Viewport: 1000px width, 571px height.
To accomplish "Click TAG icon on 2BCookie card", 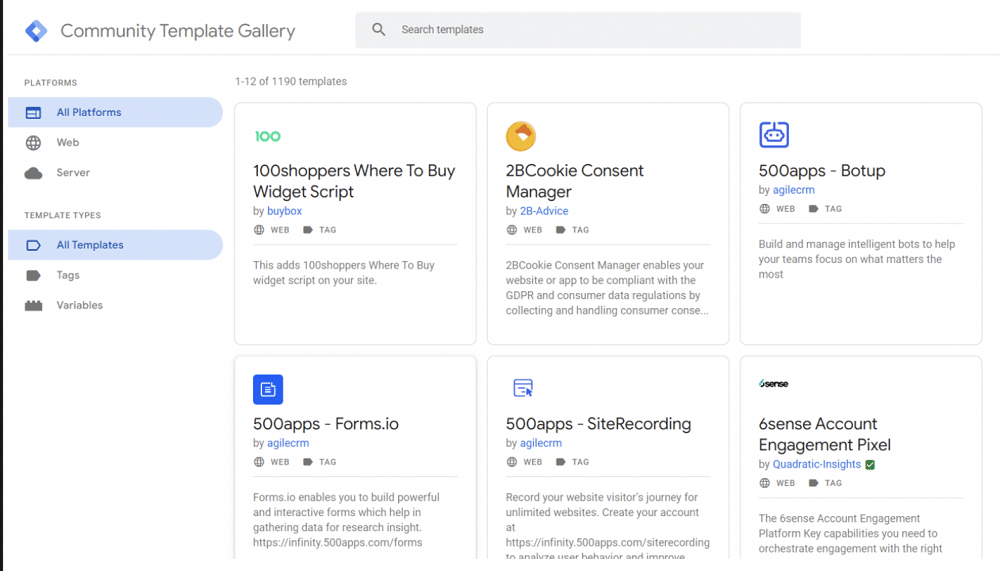I will [x=561, y=230].
